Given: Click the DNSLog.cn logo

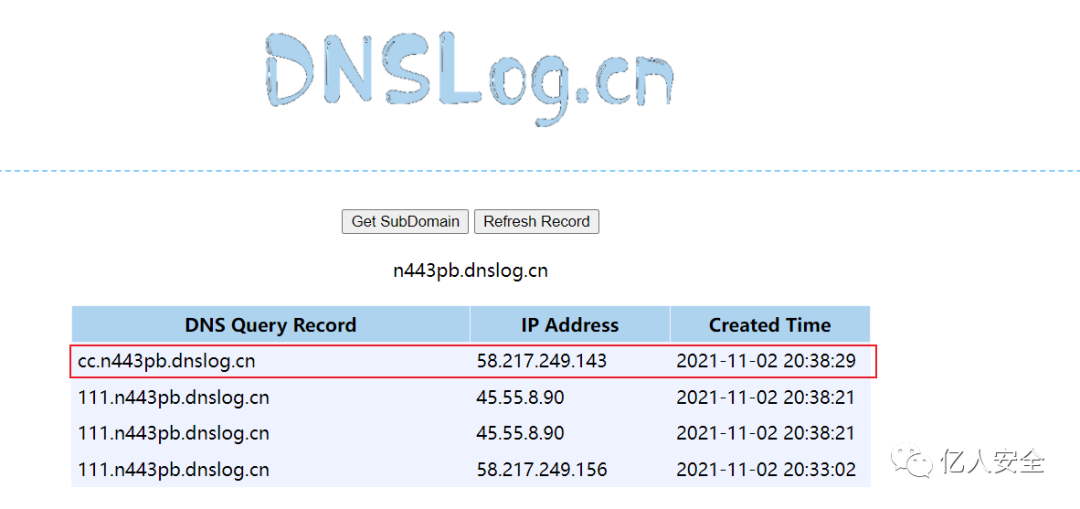Looking at the screenshot, I should pyautogui.click(x=469, y=78).
